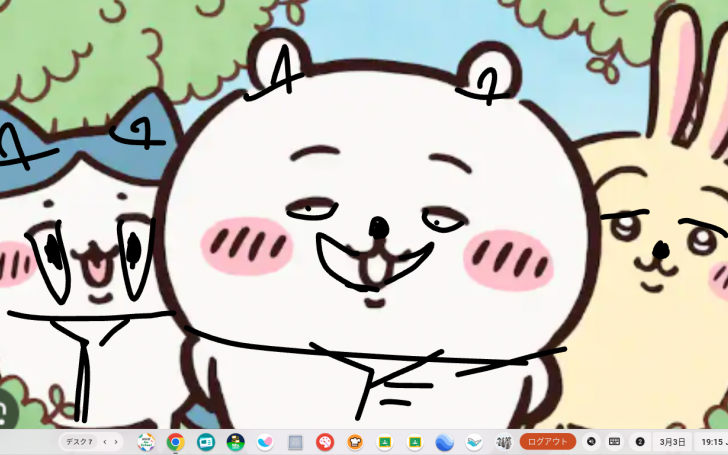
Task: Open the pencil-sketch picture app icon
Action: [504, 442]
